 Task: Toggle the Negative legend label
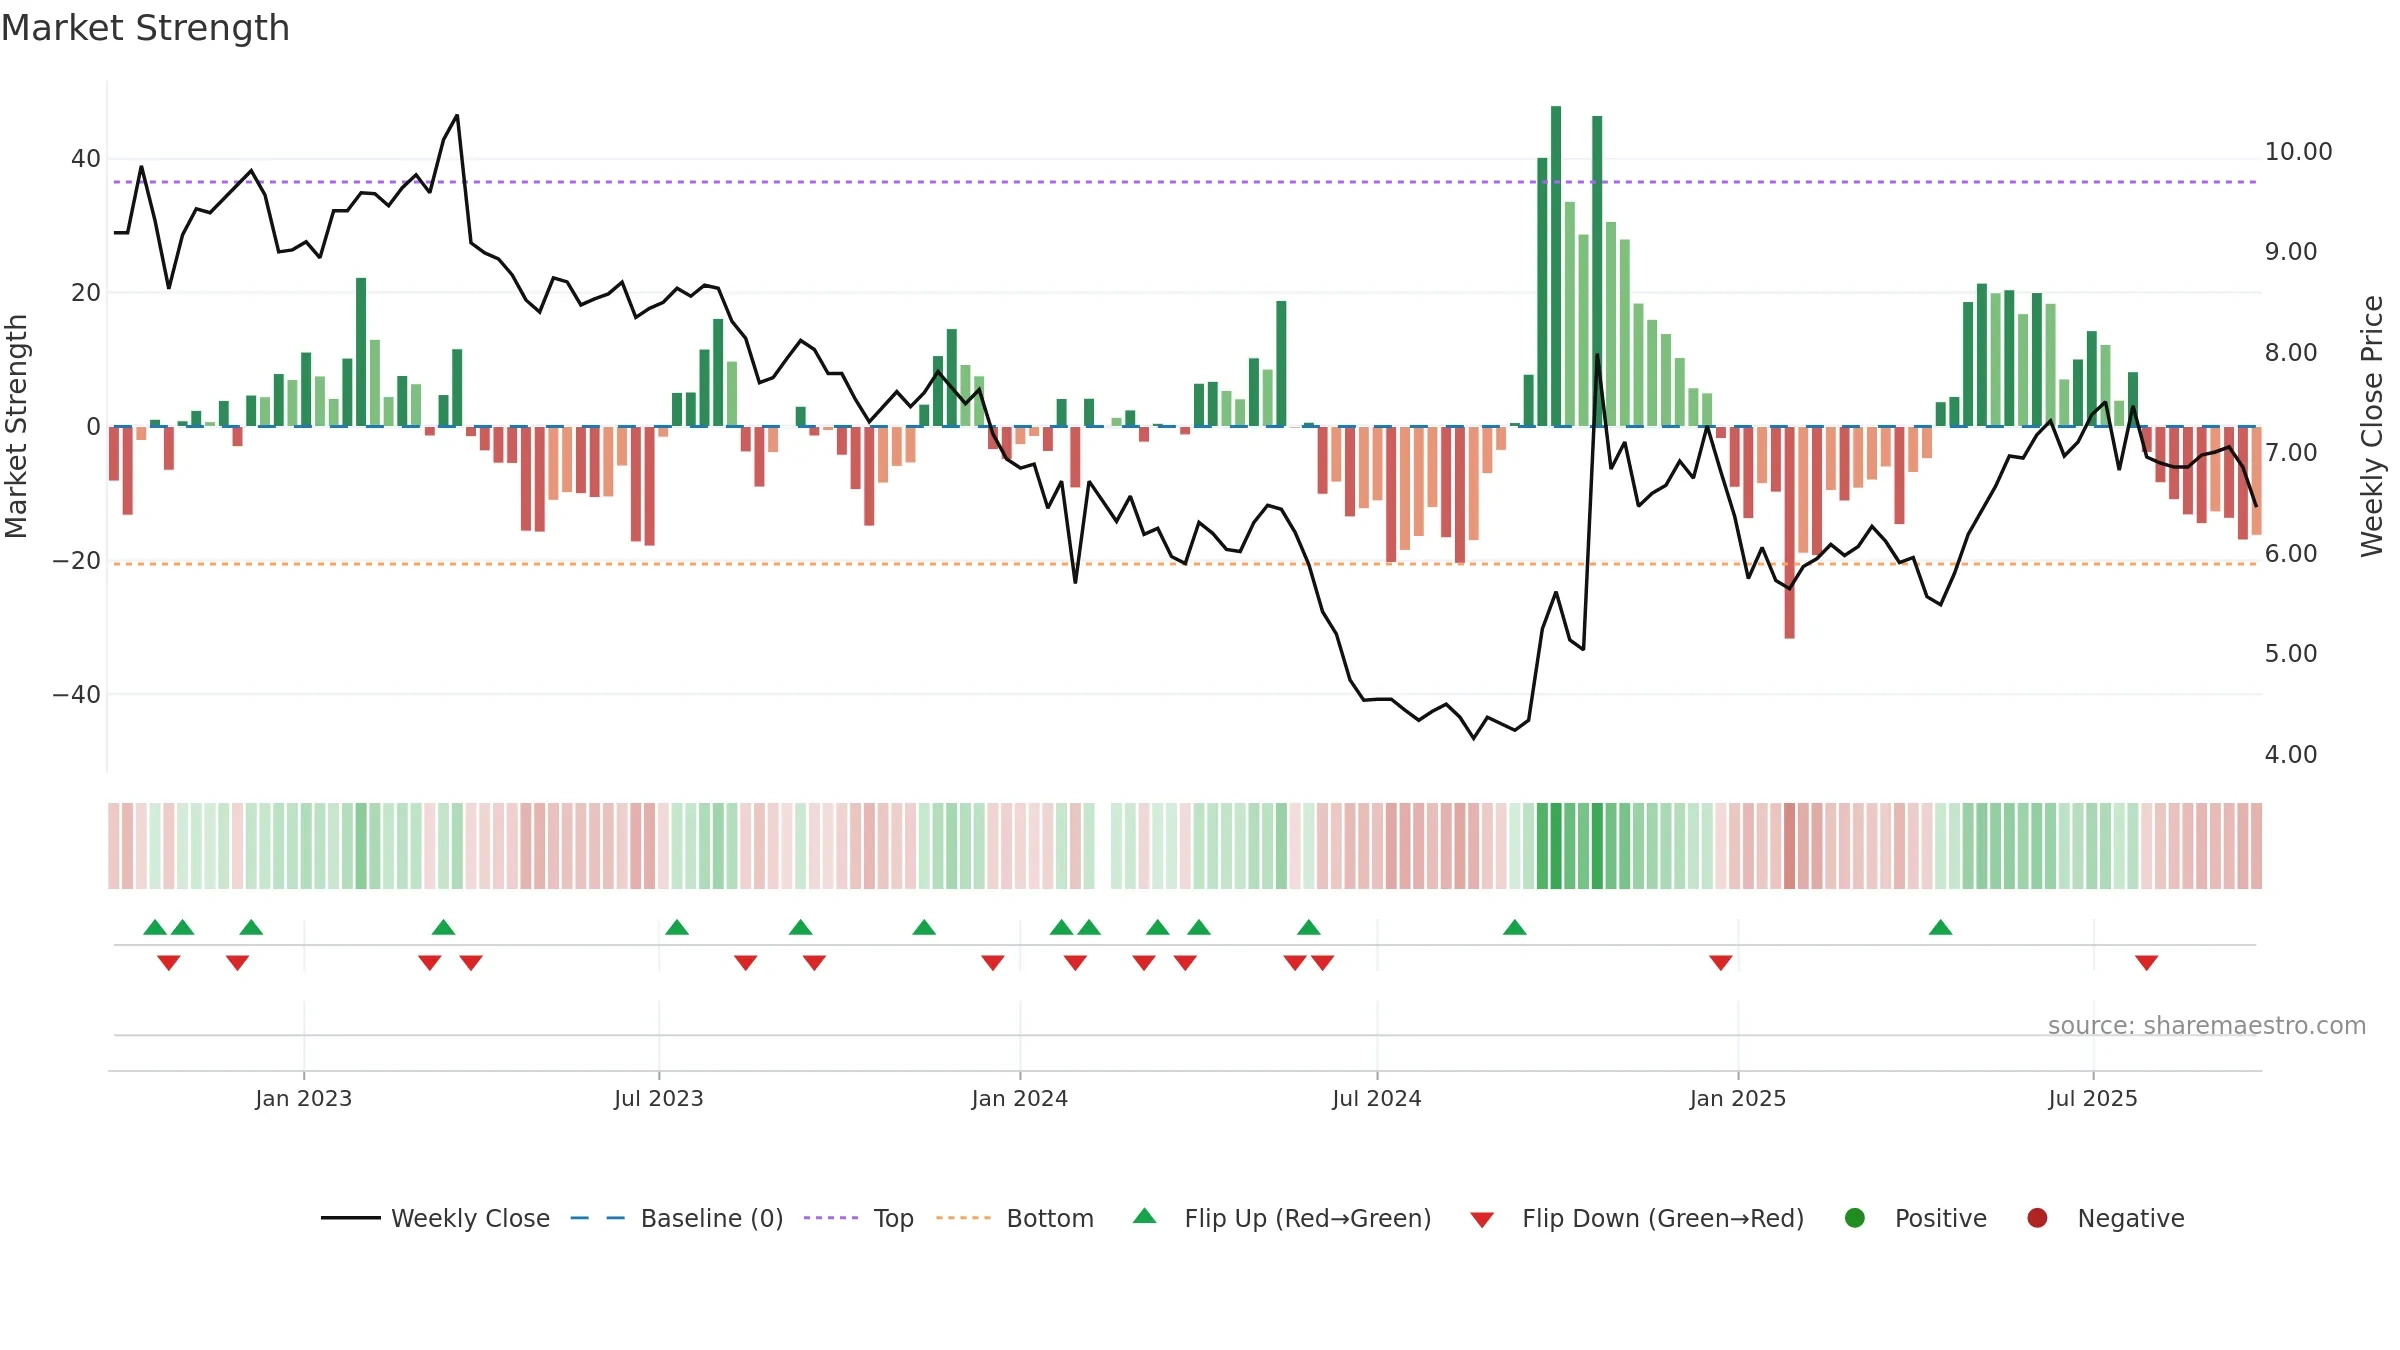tap(2131, 1219)
